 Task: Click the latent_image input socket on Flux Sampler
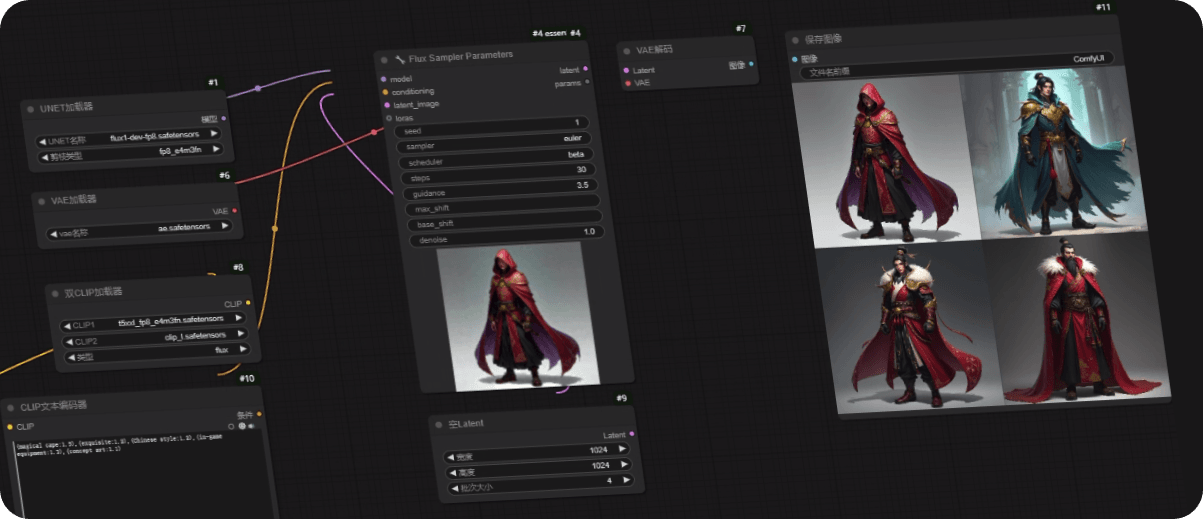point(386,105)
